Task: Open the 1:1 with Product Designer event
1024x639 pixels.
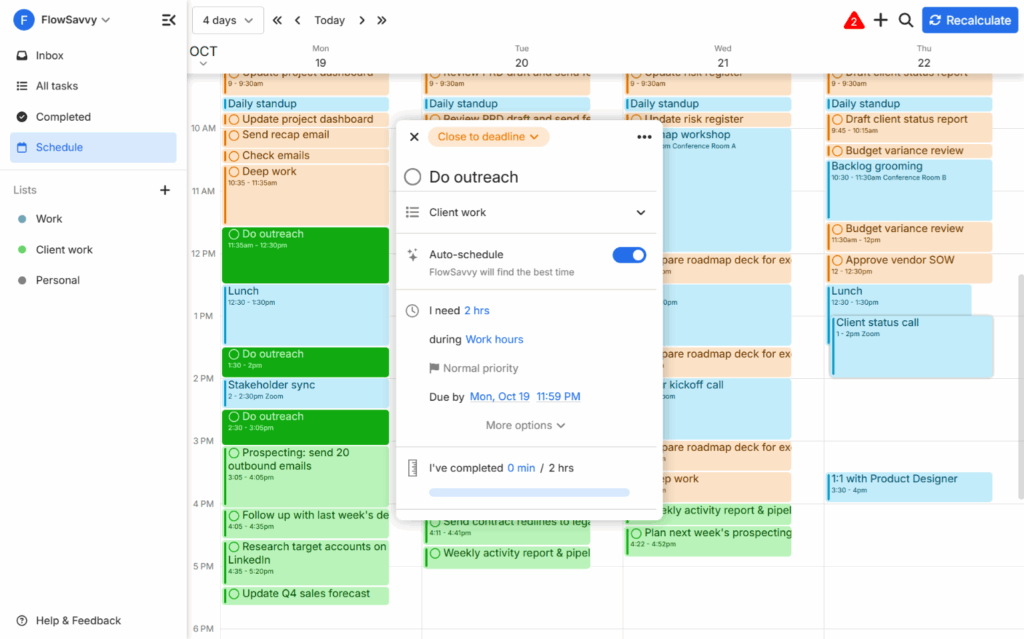Action: click(910, 487)
